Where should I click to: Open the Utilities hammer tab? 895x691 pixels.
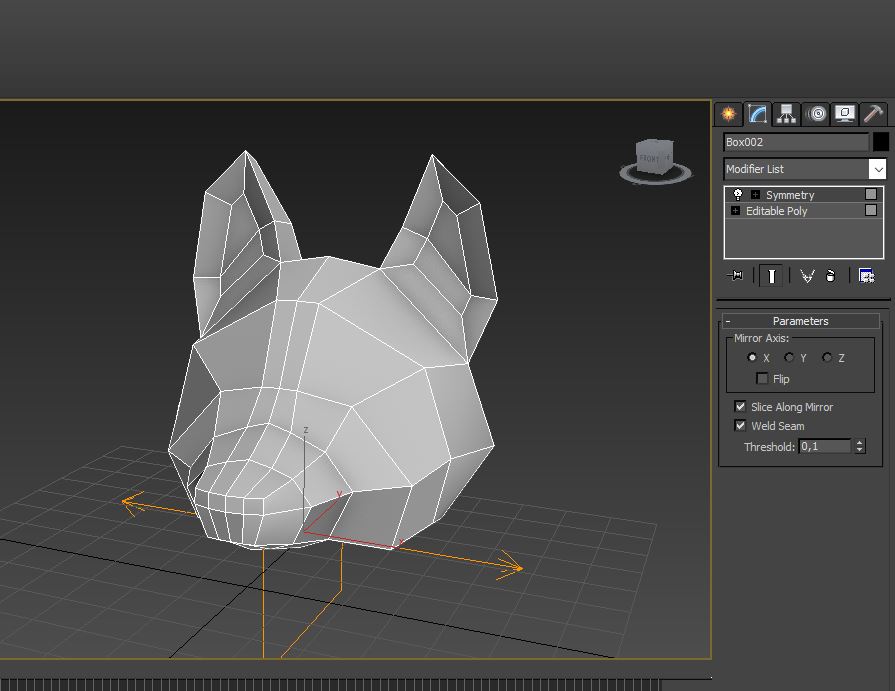tap(873, 114)
